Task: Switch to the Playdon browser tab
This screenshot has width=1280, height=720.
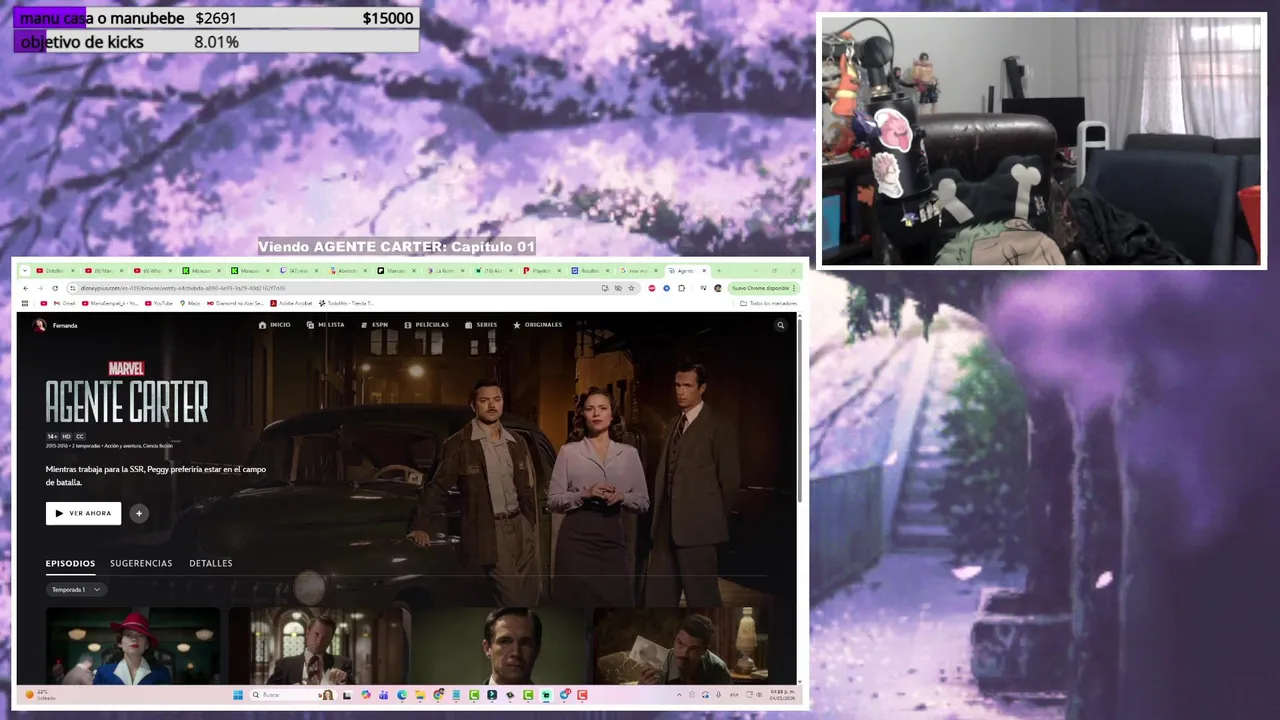Action: 540,271
